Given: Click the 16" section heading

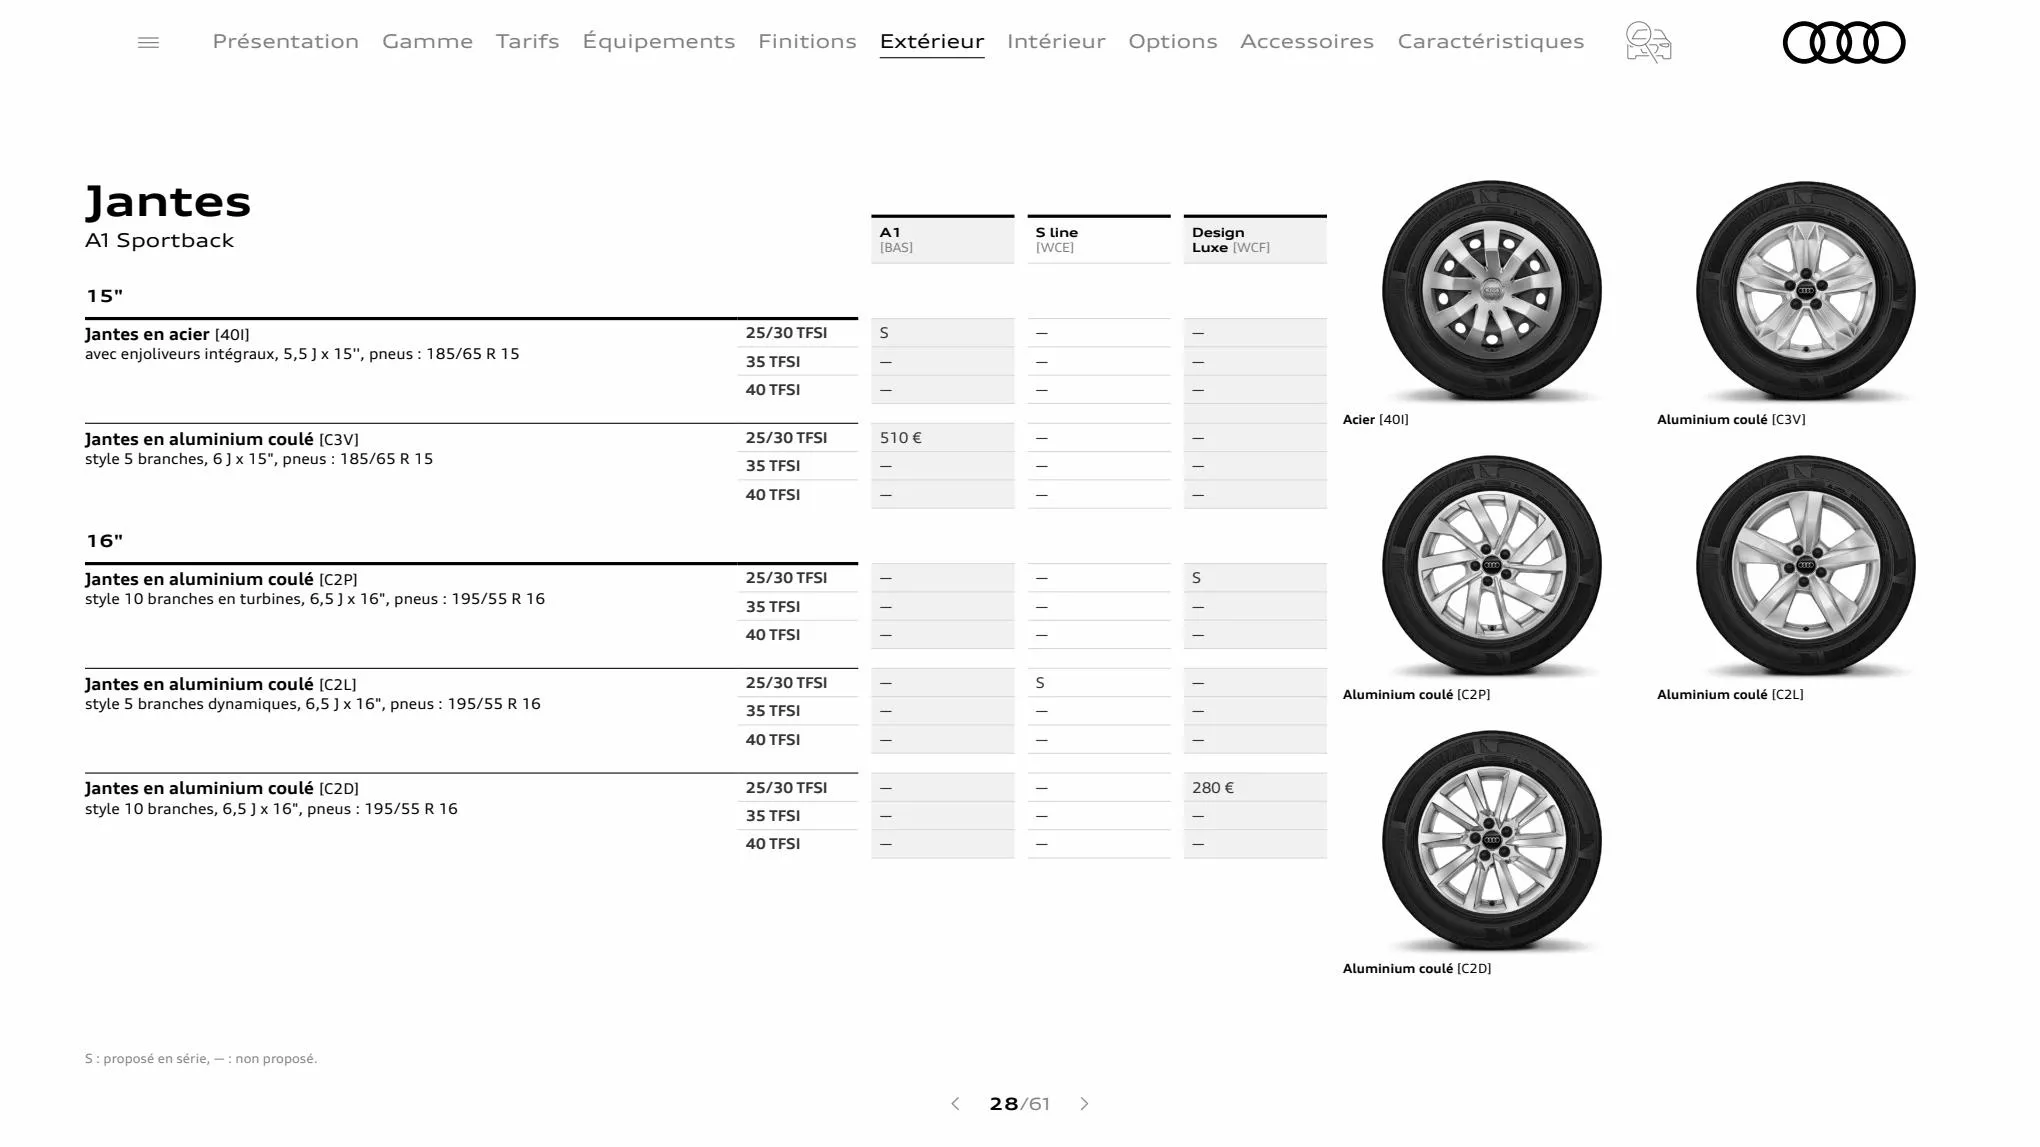Looking at the screenshot, I should tap(104, 541).
